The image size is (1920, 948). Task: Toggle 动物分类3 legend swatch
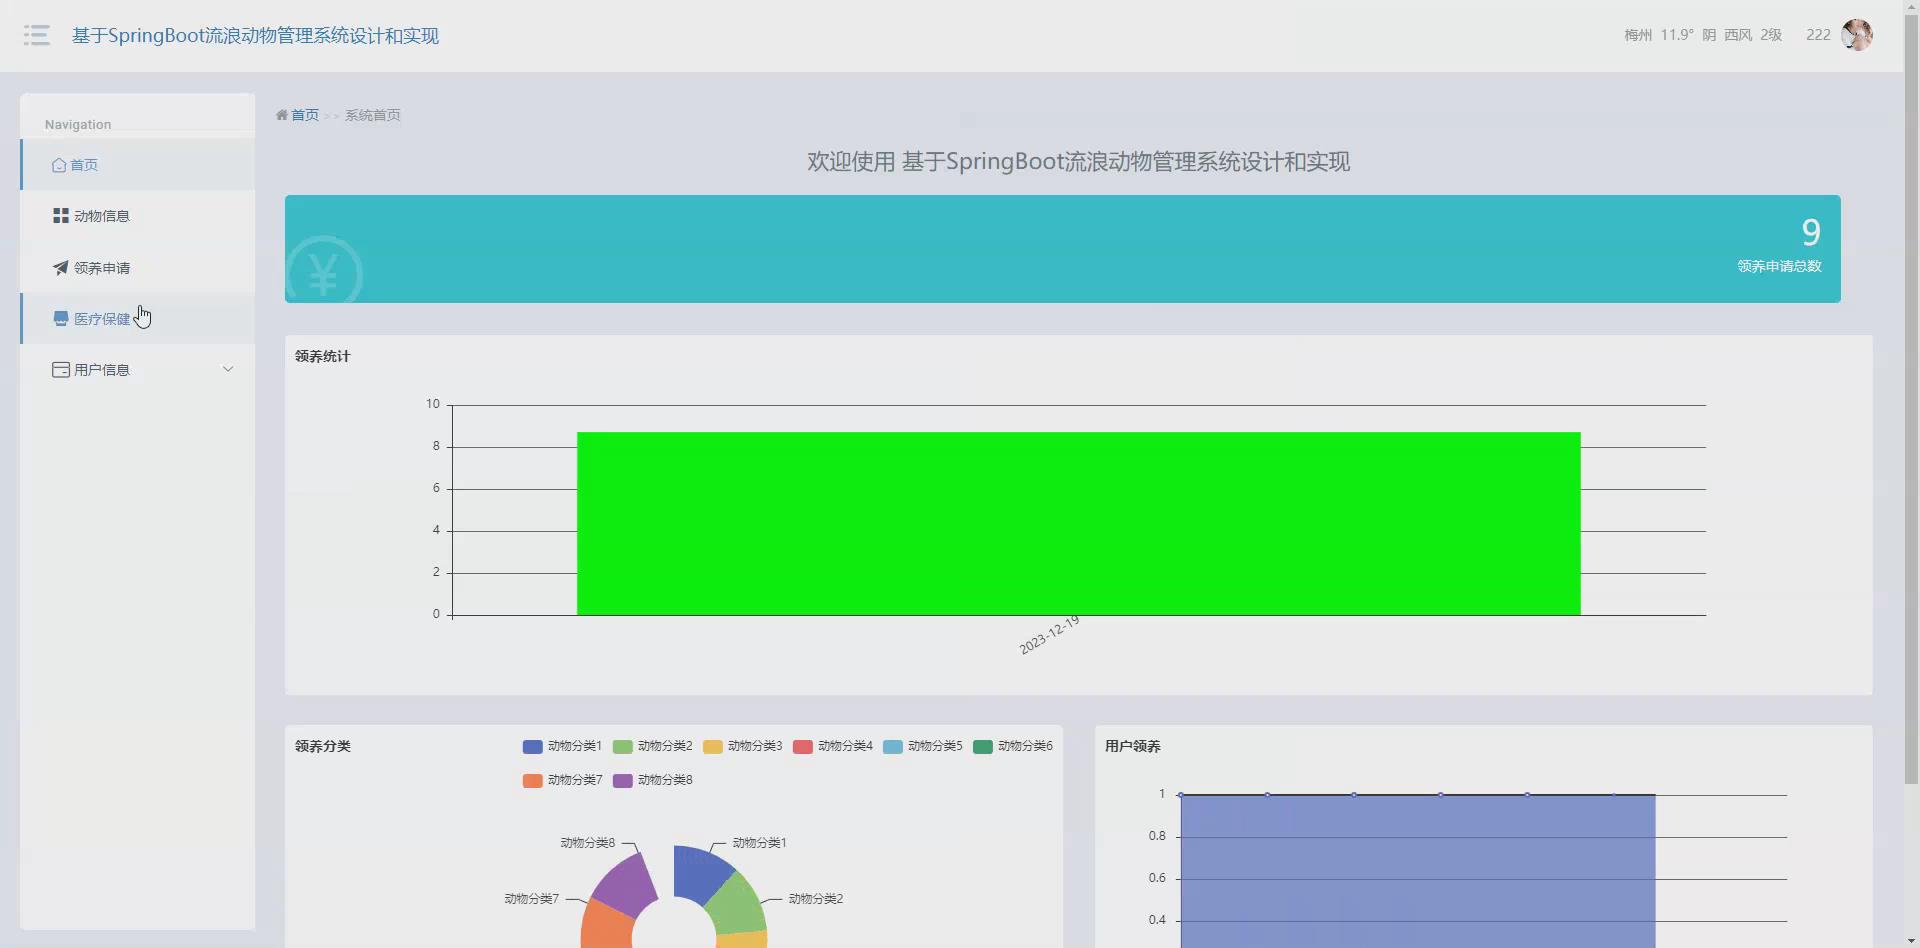pos(712,747)
